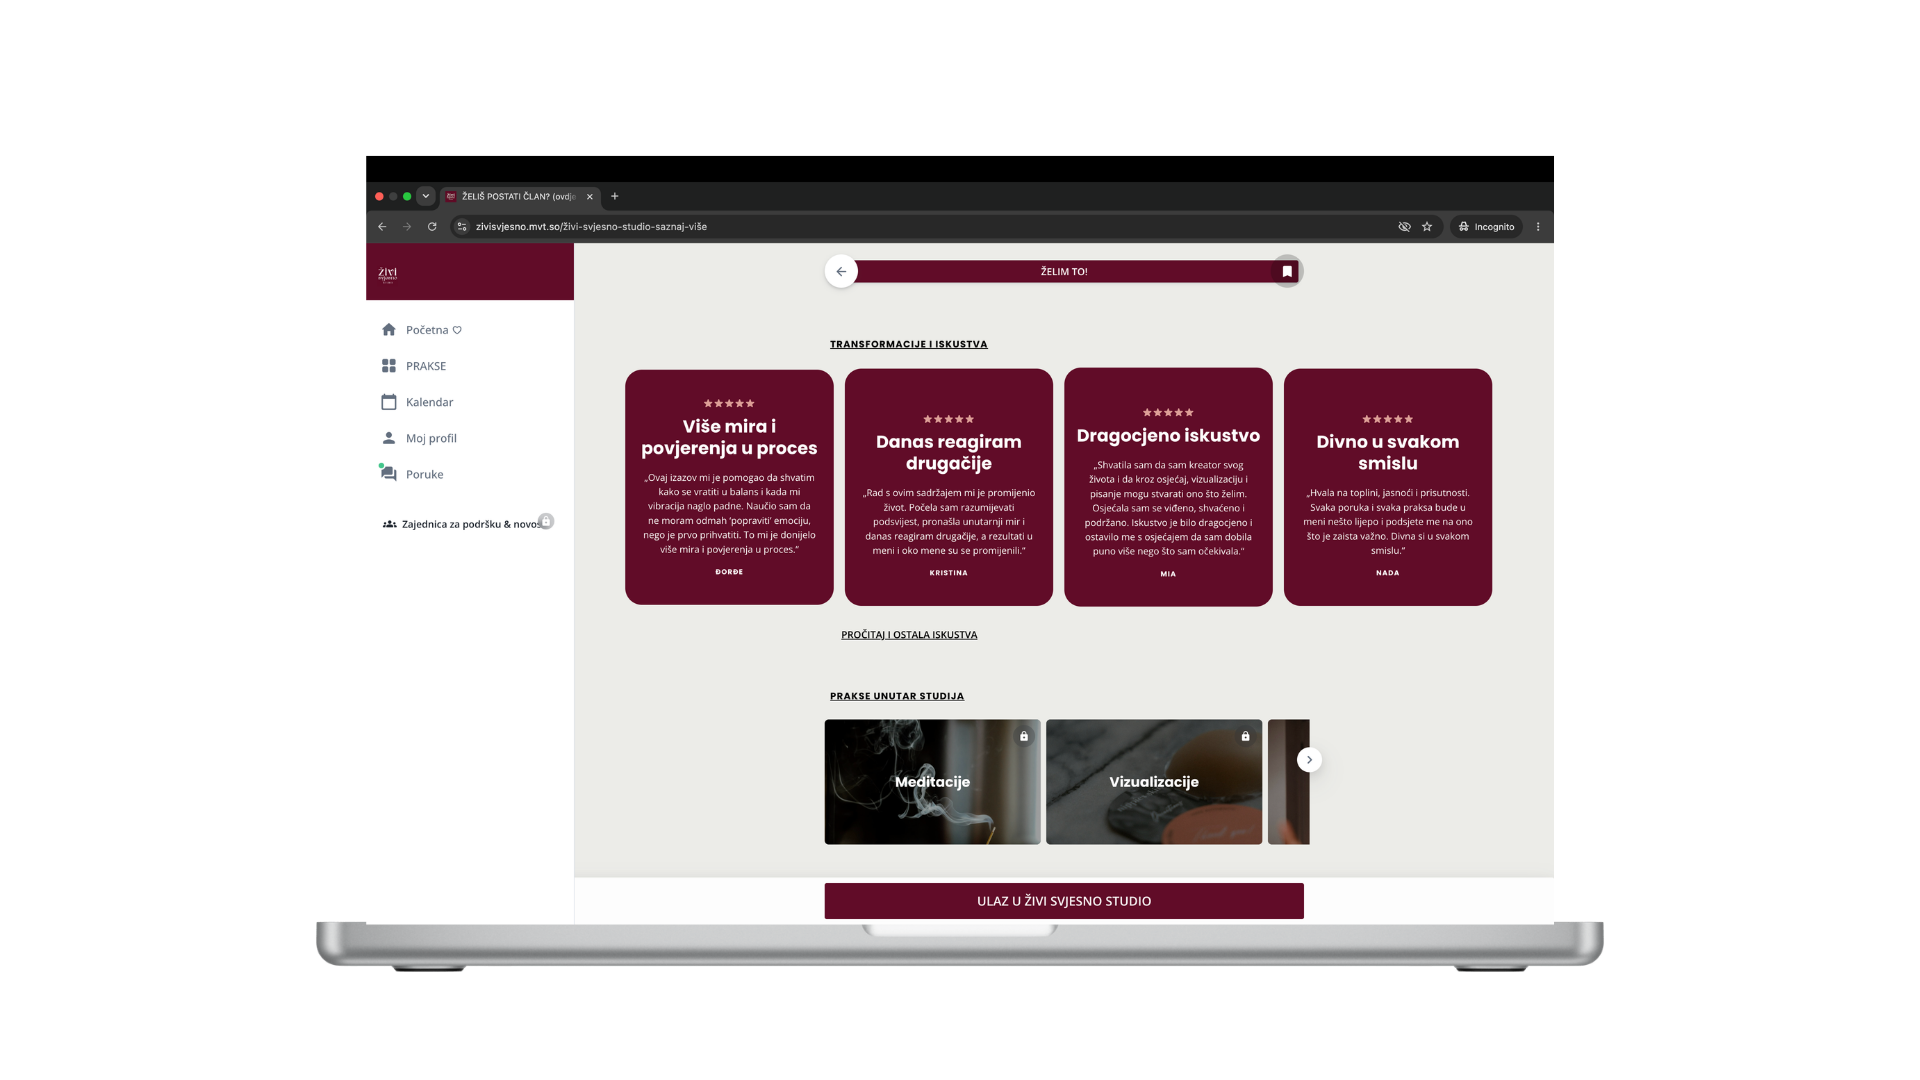Screen dimensions: 1920x1080
Task: Go back using the browser back arrow
Action: tap(382, 227)
